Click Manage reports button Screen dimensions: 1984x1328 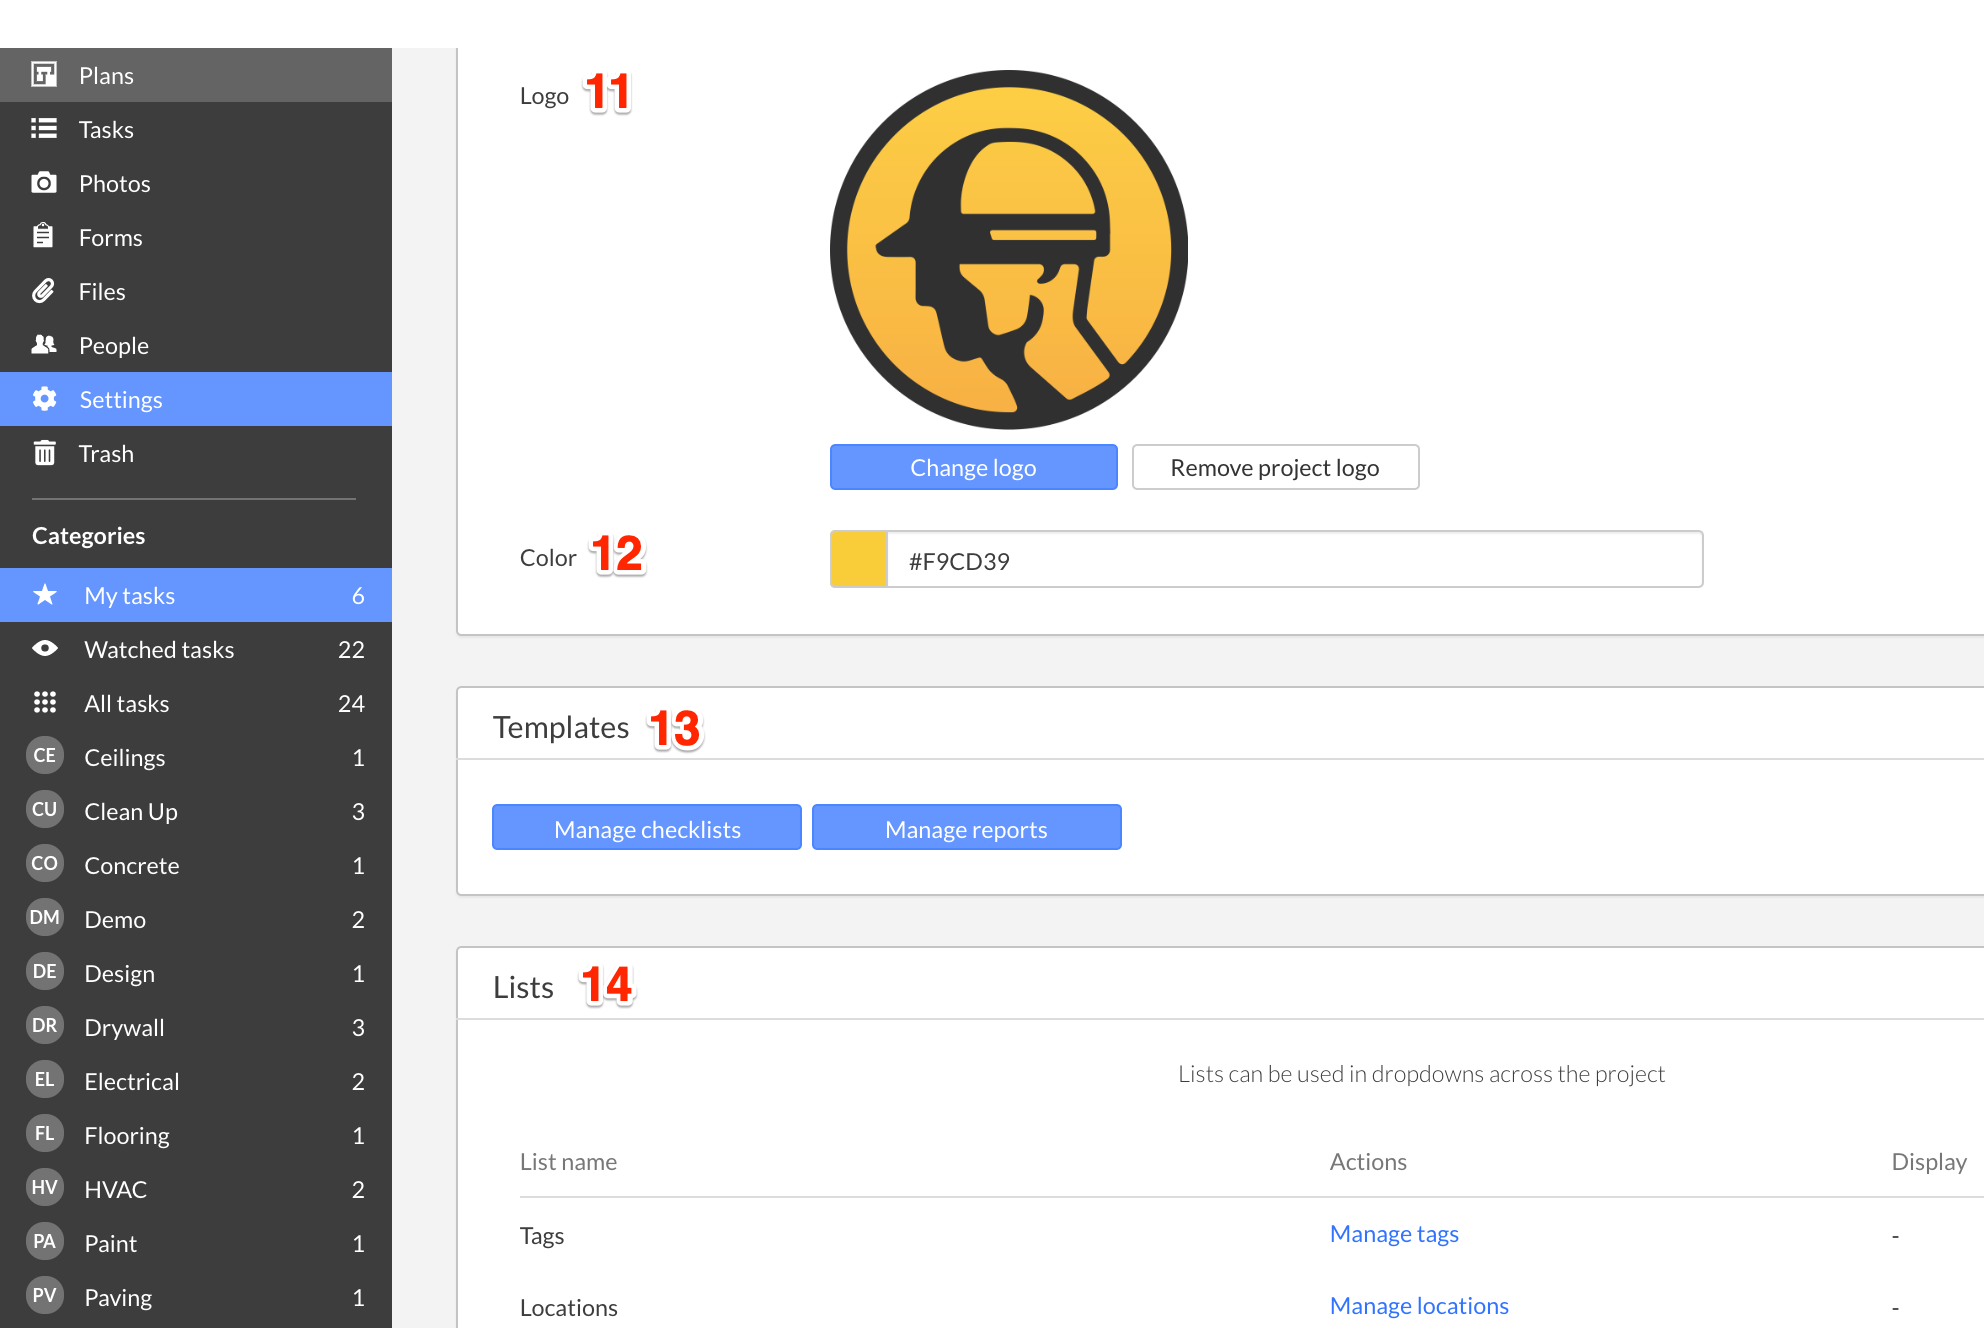(966, 828)
